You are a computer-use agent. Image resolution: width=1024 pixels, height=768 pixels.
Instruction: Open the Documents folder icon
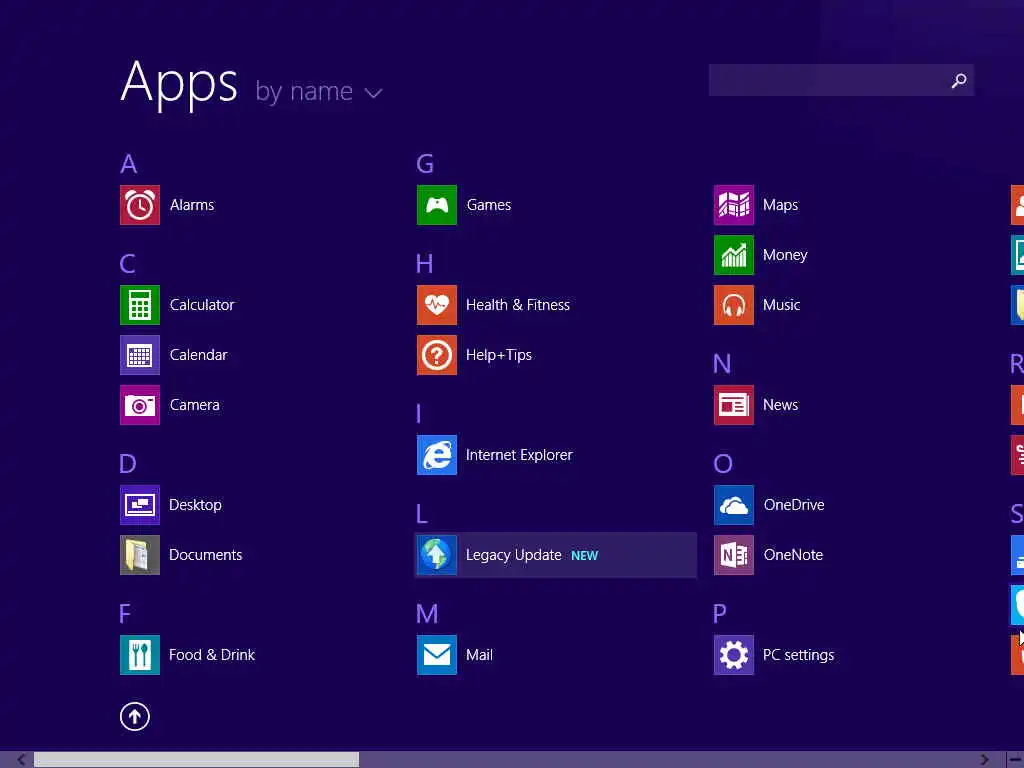[x=140, y=555]
